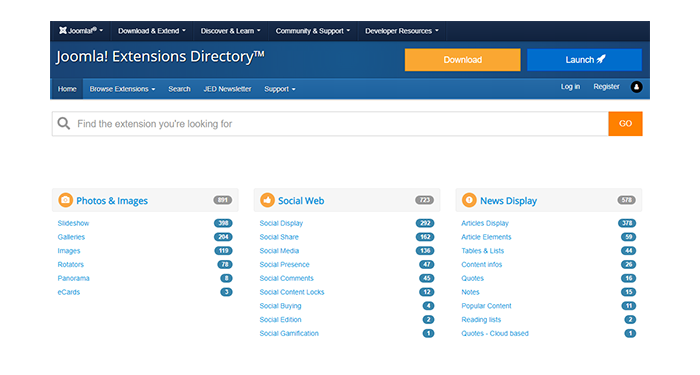Click the Log in link

[571, 87]
